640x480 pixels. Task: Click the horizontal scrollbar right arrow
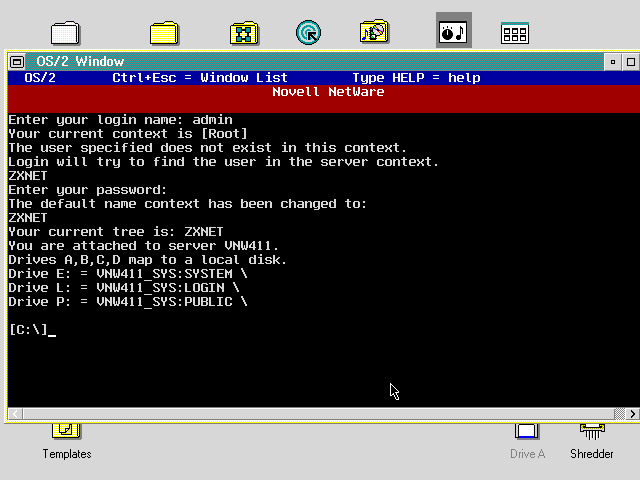tap(632, 414)
